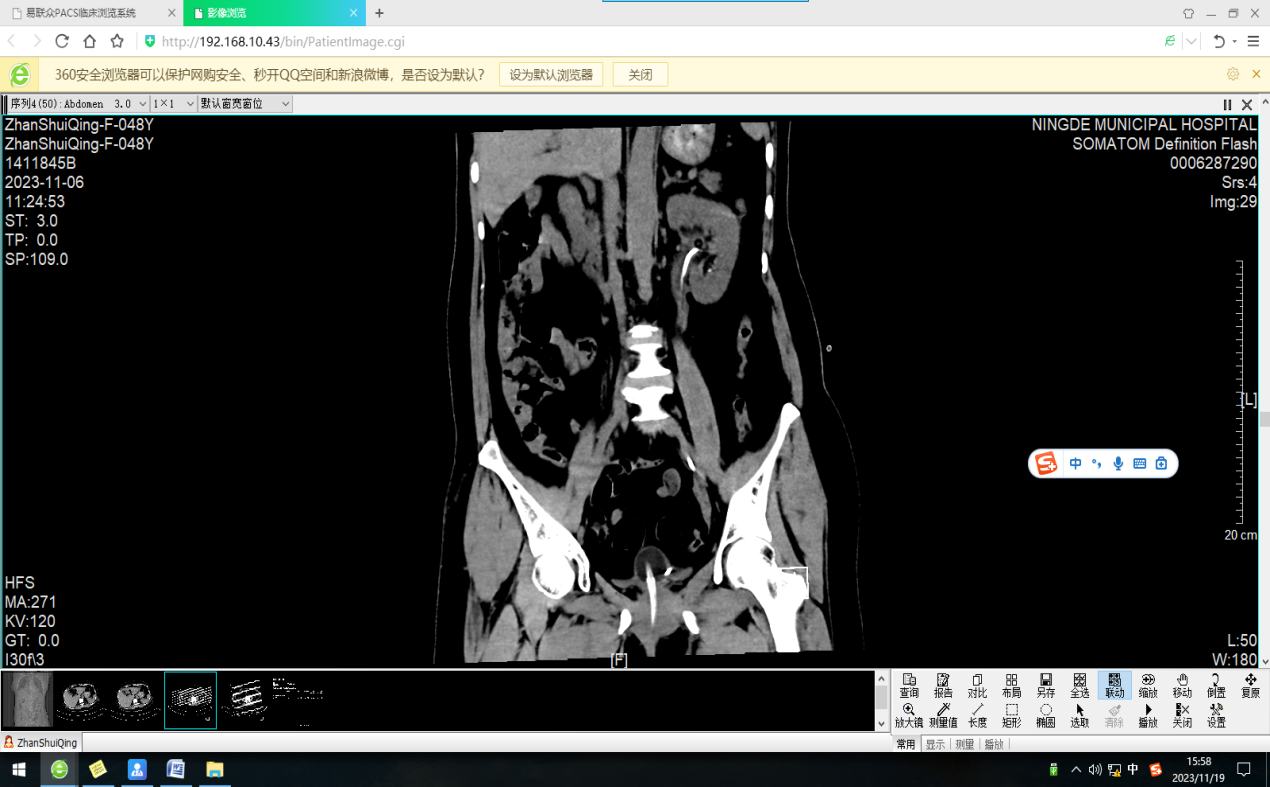
Task: Open a new browser tab
Action: click(x=379, y=13)
